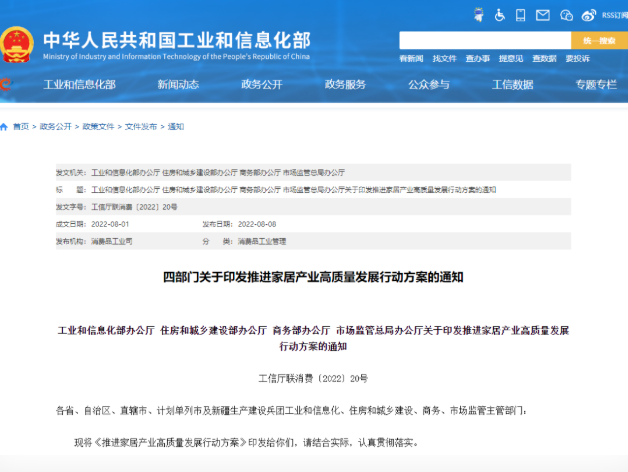Click the search input field
628x472 pixels.
pos(485,40)
